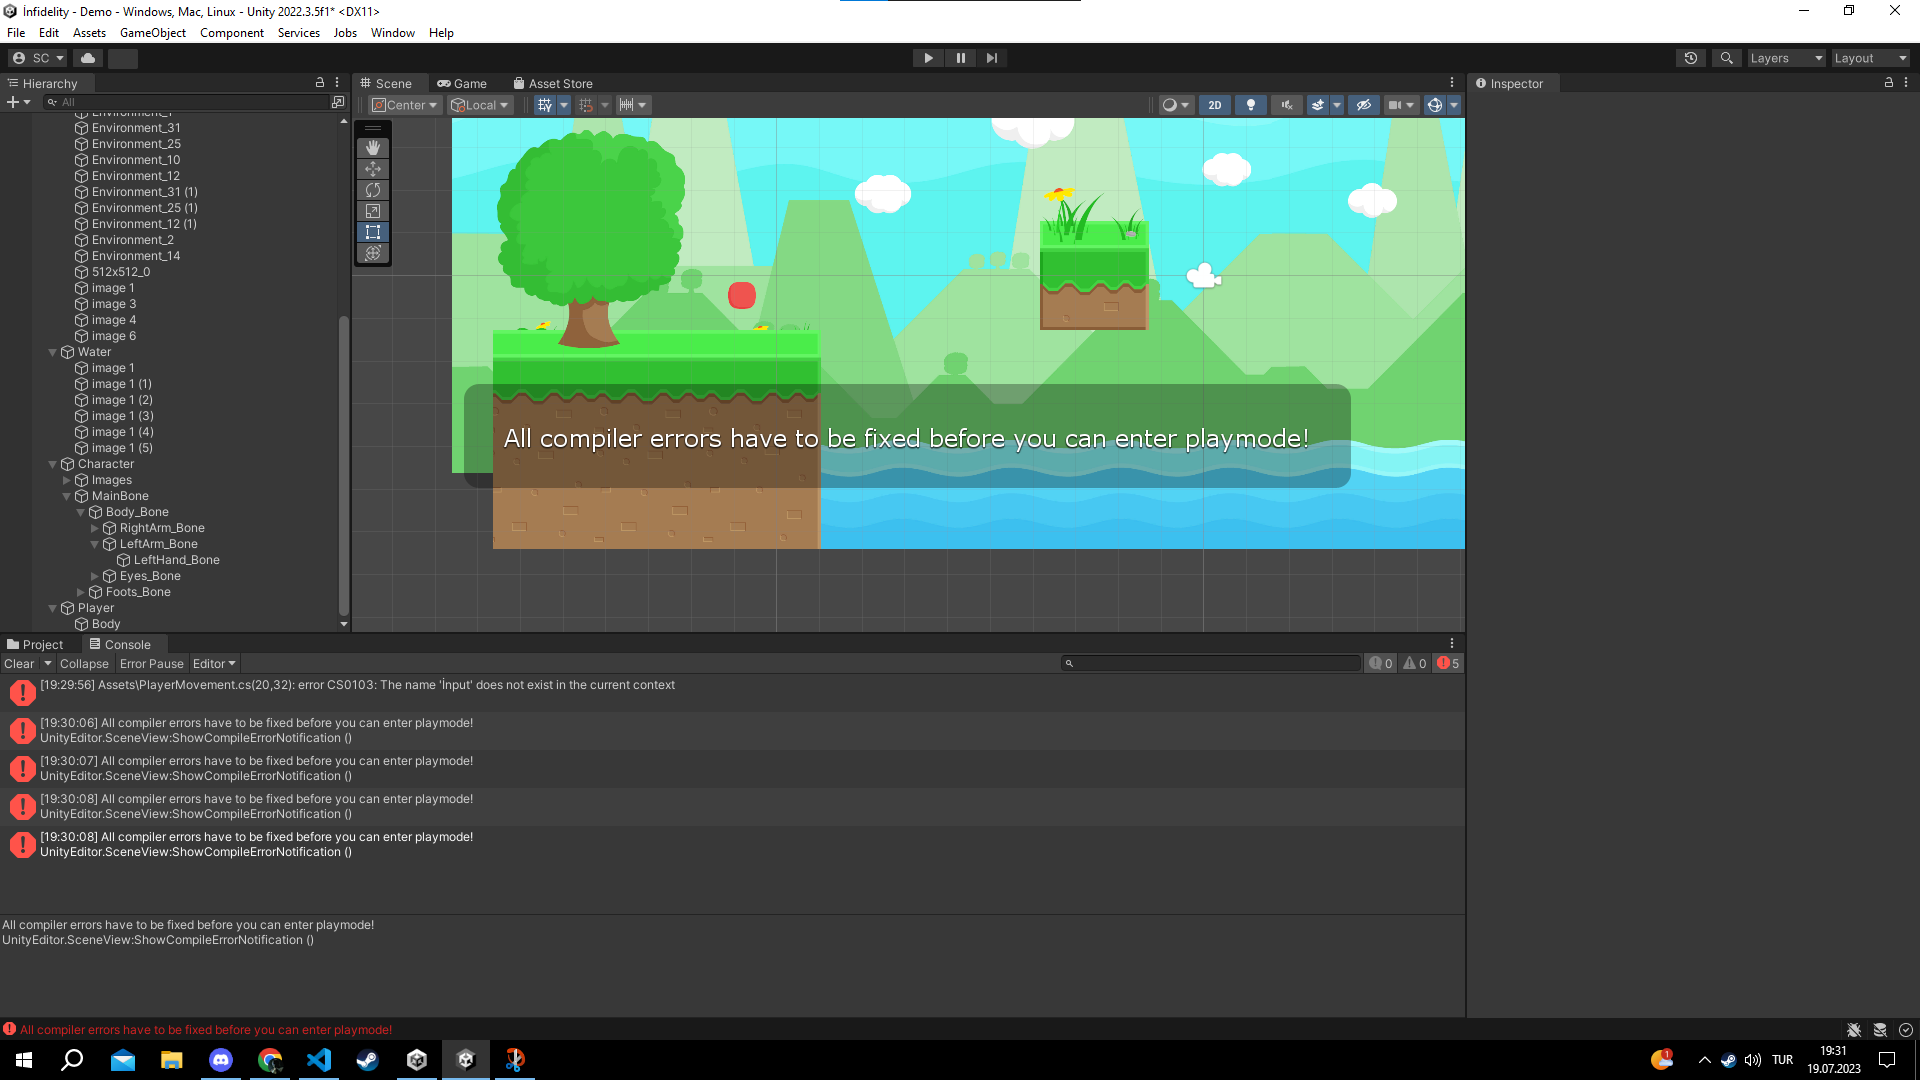Toggle scene lighting lightbulb button

point(1251,105)
